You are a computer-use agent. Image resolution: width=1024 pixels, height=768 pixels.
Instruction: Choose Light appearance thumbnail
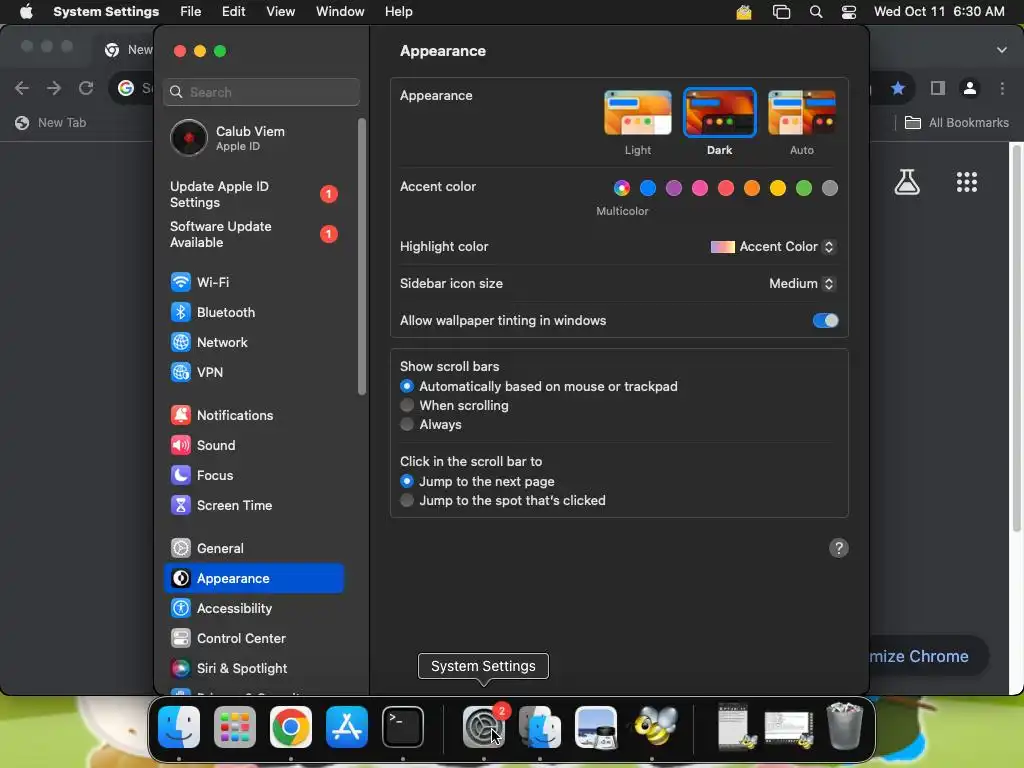[637, 113]
